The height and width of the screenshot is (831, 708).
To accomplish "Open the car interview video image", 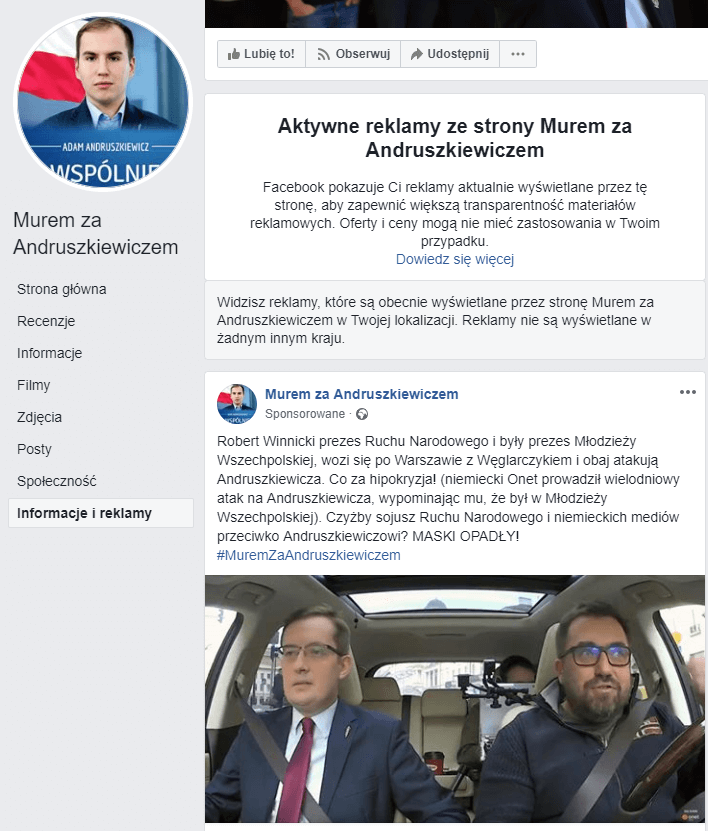I will tap(455, 699).
